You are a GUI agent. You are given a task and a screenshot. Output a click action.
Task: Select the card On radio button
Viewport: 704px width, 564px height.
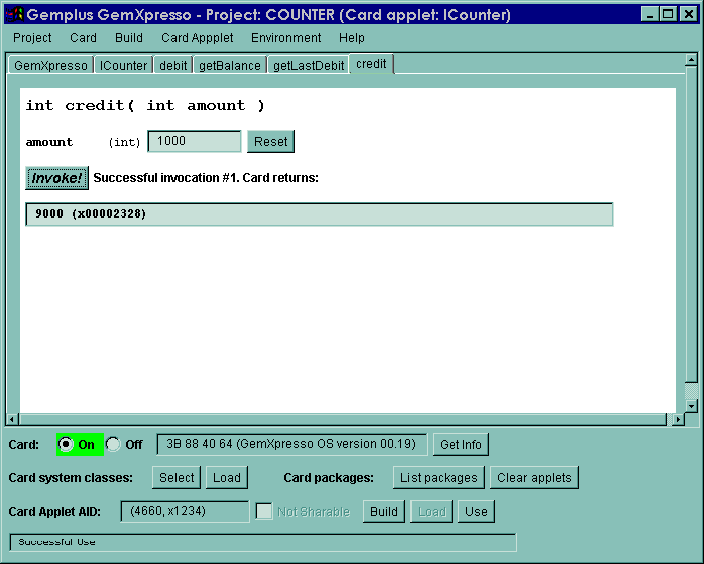coord(66,444)
